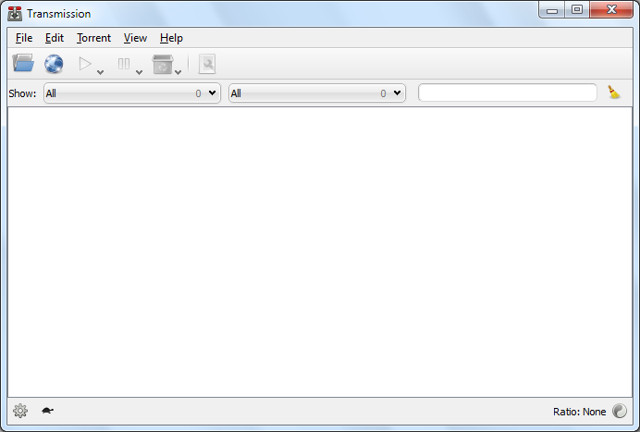Click the torrent search text field

coord(507,93)
